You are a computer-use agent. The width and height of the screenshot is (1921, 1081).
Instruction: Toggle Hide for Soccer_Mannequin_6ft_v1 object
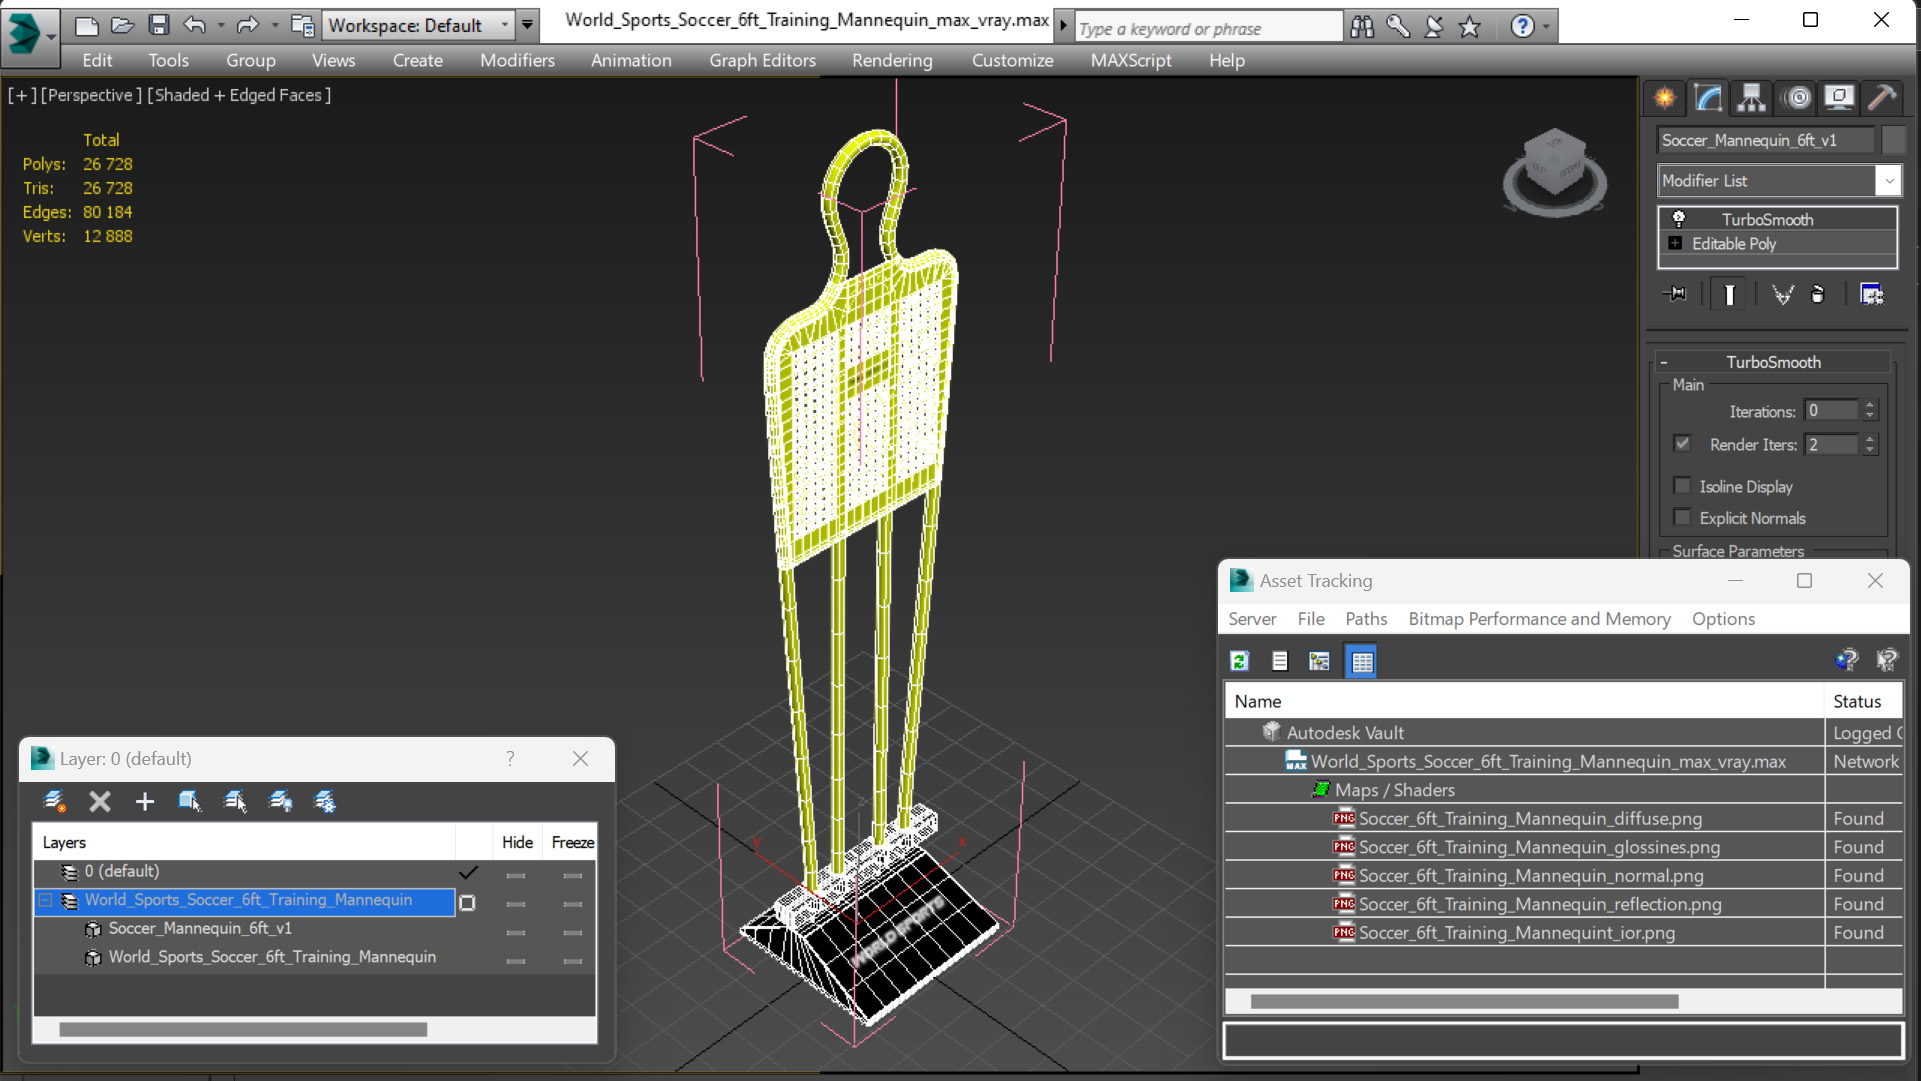516,932
